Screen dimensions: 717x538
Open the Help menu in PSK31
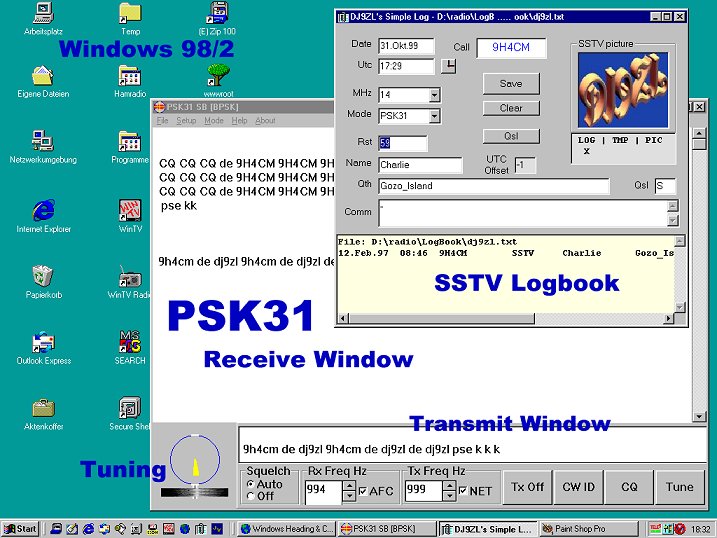click(239, 120)
